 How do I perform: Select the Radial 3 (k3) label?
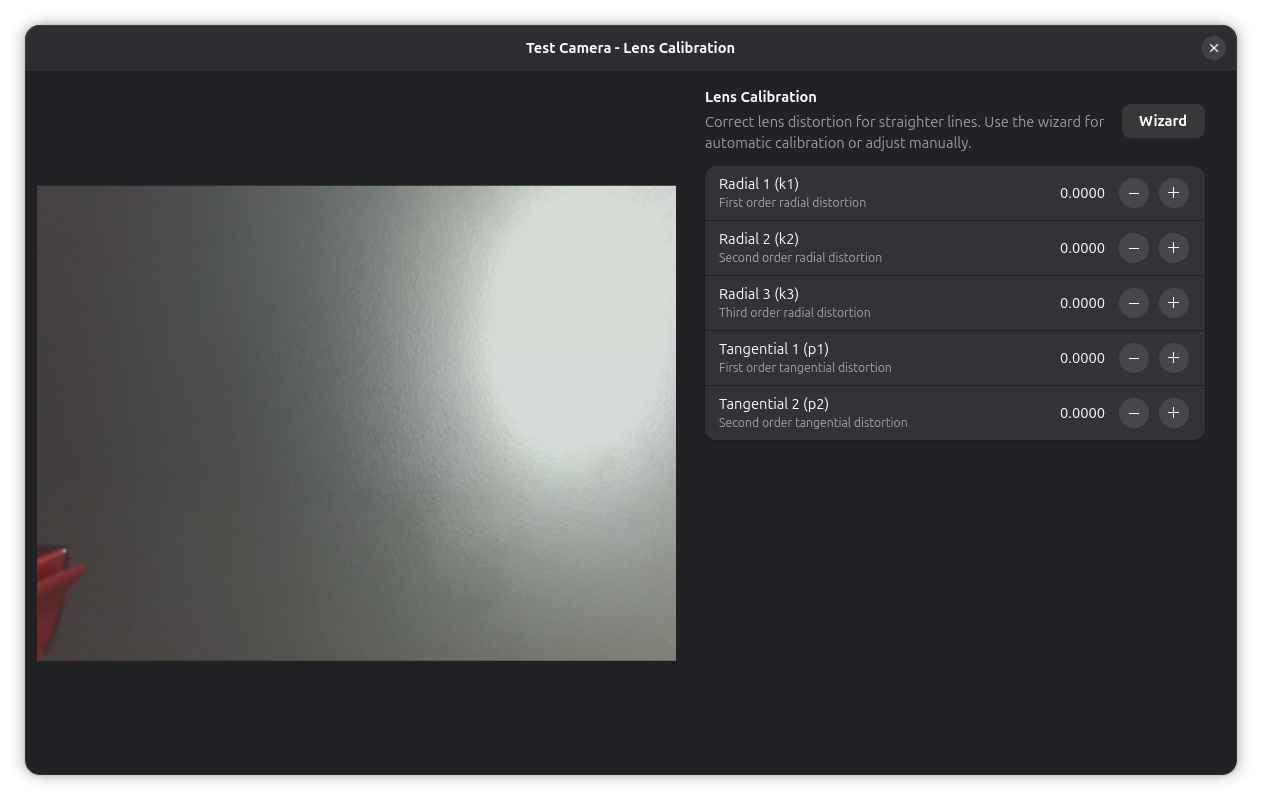(x=759, y=294)
